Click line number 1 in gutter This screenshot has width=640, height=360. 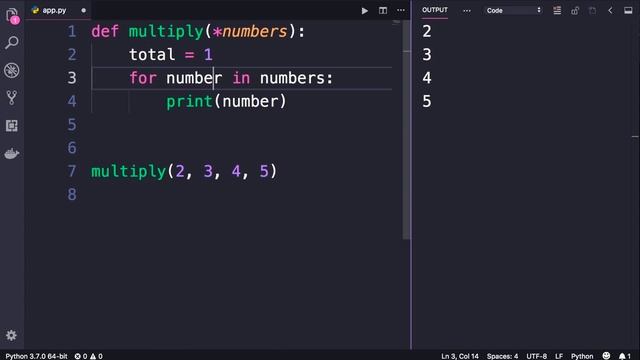tap(72, 31)
